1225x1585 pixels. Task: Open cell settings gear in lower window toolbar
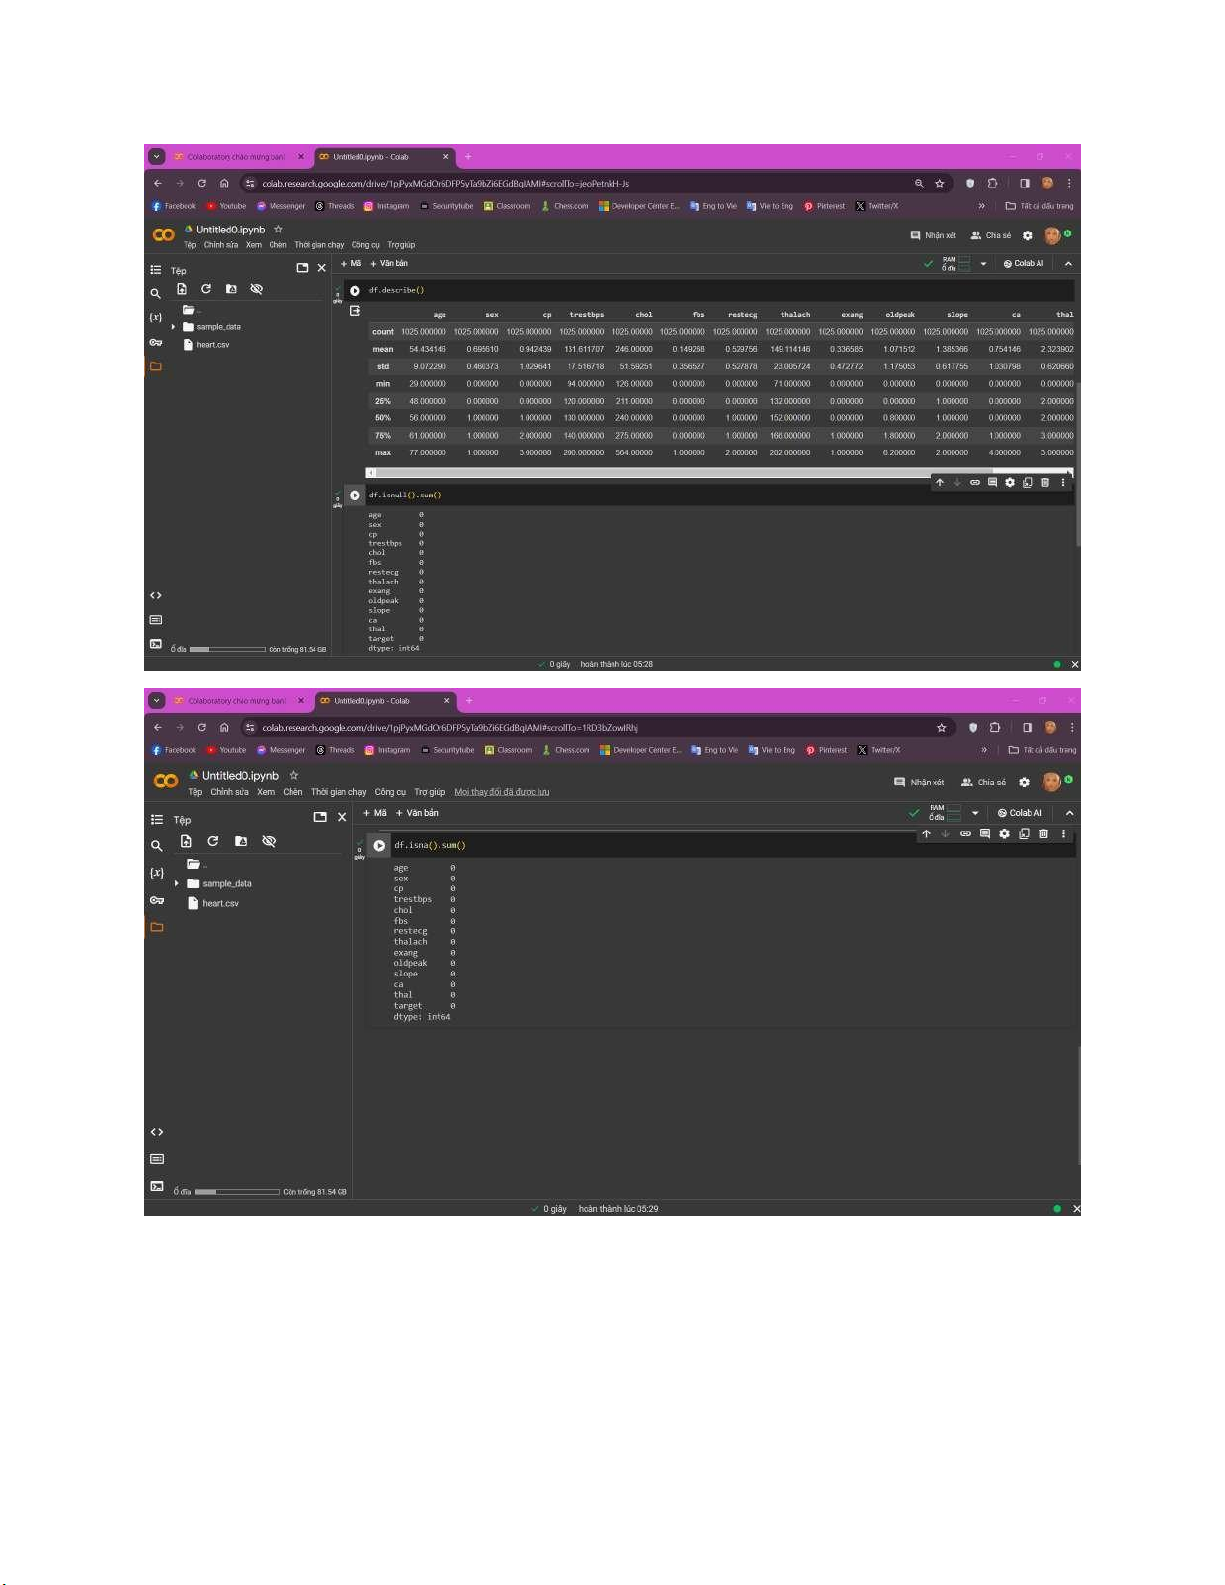point(1004,834)
